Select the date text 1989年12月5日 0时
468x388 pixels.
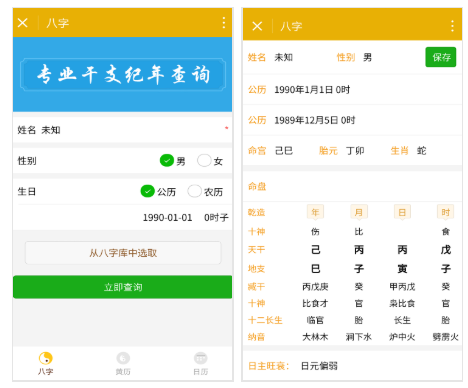pos(315,120)
